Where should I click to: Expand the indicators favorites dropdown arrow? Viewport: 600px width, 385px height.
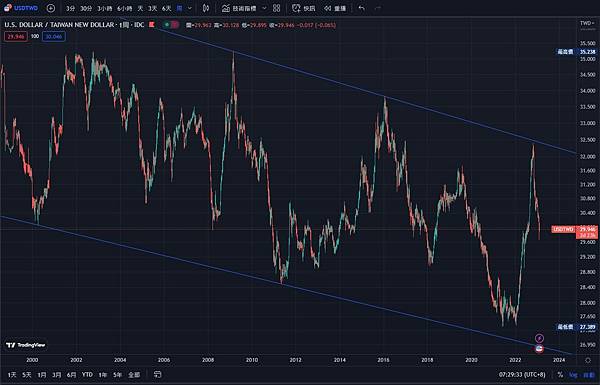[x=264, y=8]
